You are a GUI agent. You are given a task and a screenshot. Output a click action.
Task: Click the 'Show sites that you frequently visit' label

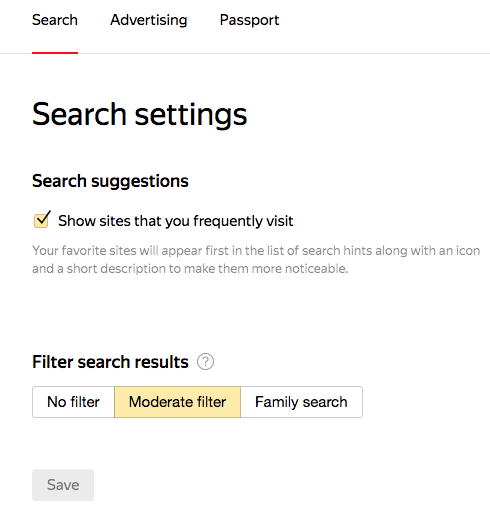click(176, 221)
